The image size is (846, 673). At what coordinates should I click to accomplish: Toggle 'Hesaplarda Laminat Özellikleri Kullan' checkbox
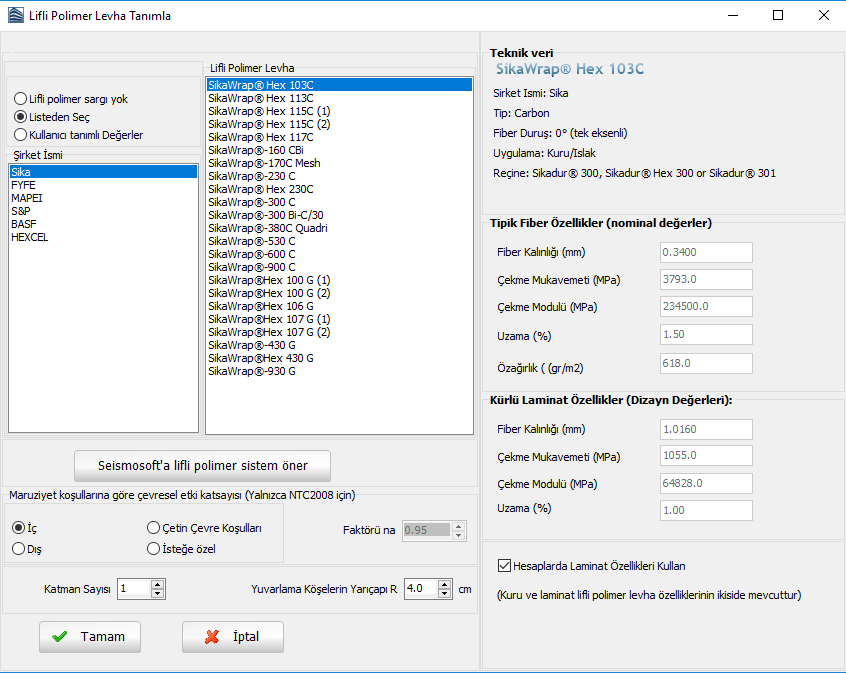(503, 566)
